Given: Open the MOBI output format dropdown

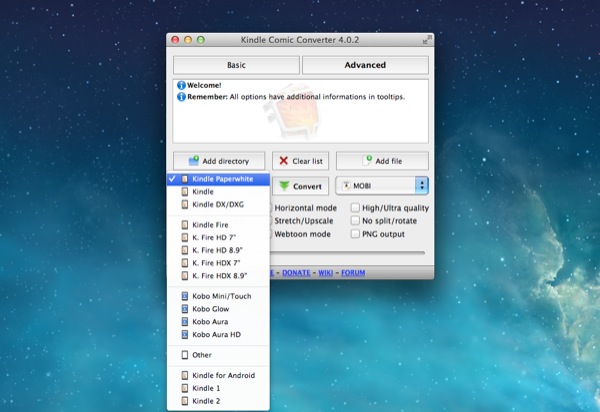Looking at the screenshot, I should pos(382,186).
